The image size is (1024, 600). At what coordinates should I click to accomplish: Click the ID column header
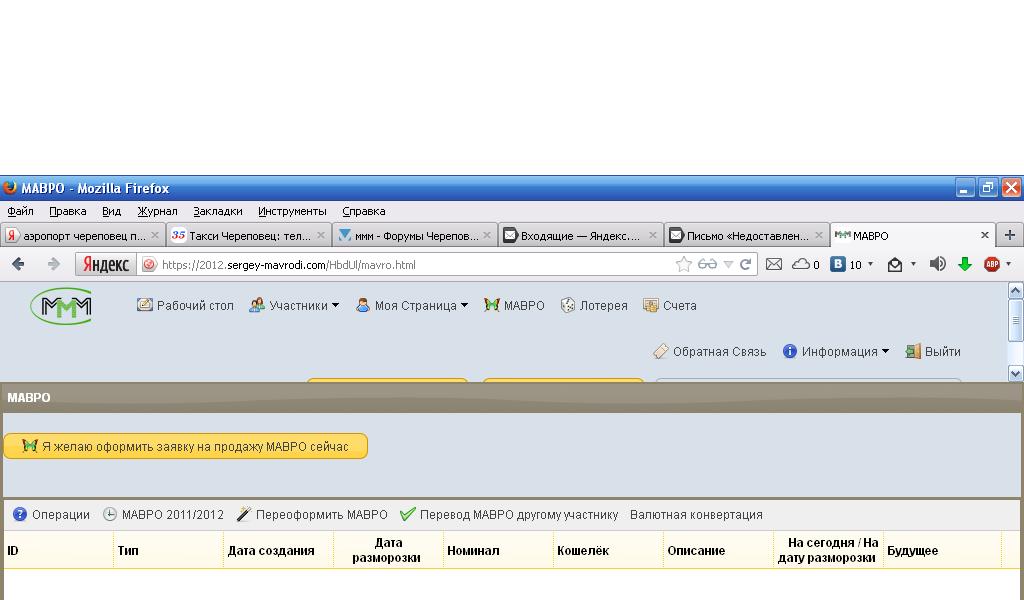tap(58, 550)
